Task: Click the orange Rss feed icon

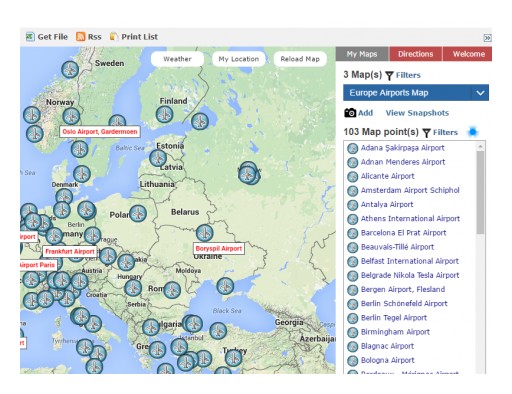Action: coord(80,36)
